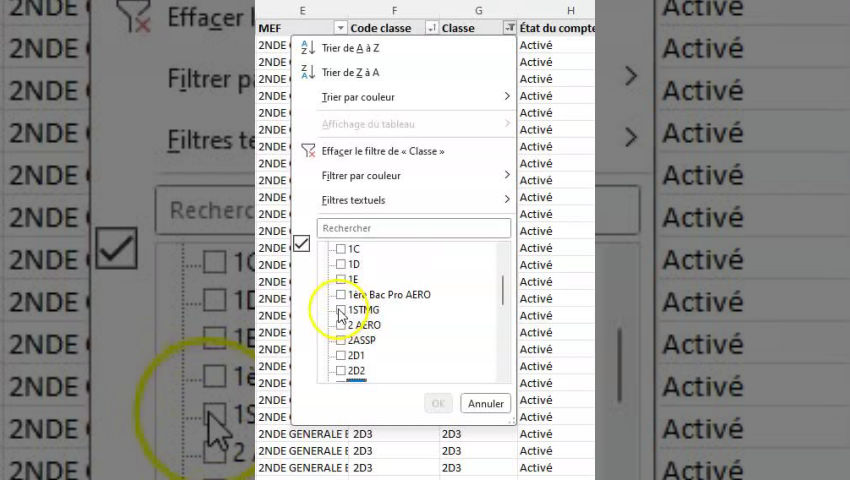Image resolution: width=850 pixels, height=480 pixels.
Task: Click the clear filter funnel icon
Action: (308, 151)
